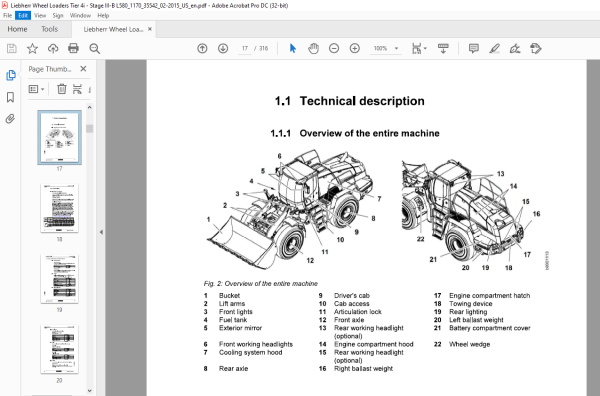Select page 18 thumbnail
The height and width of the screenshot is (396, 600).
[x=59, y=208]
